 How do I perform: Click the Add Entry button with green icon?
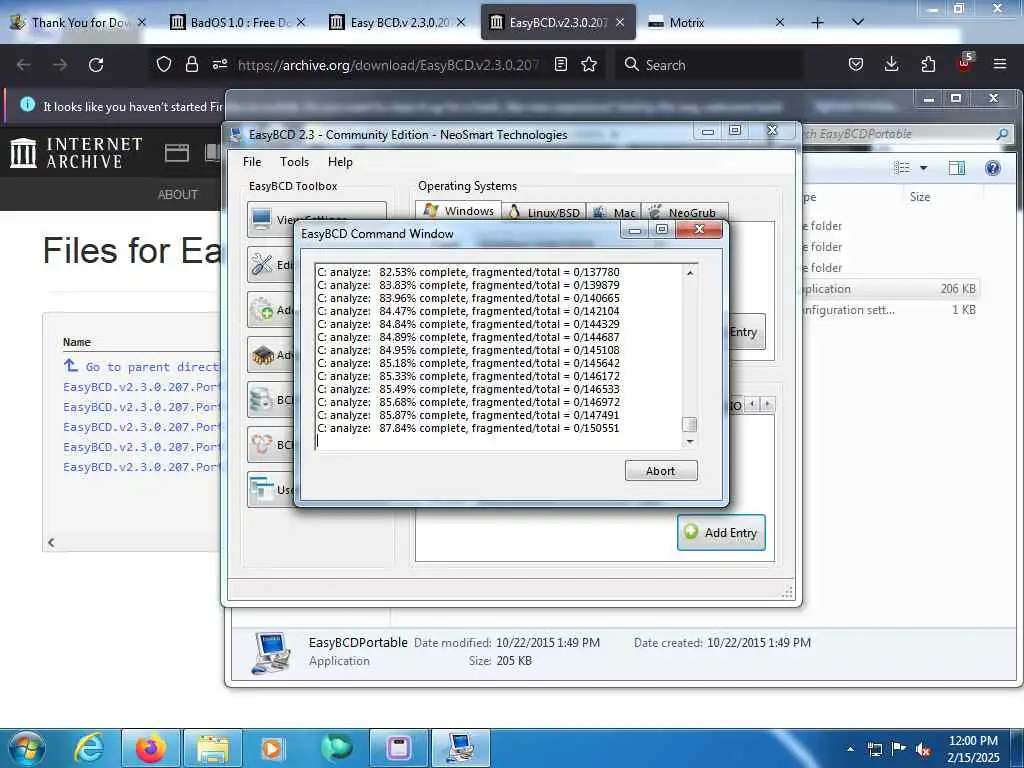click(x=721, y=533)
